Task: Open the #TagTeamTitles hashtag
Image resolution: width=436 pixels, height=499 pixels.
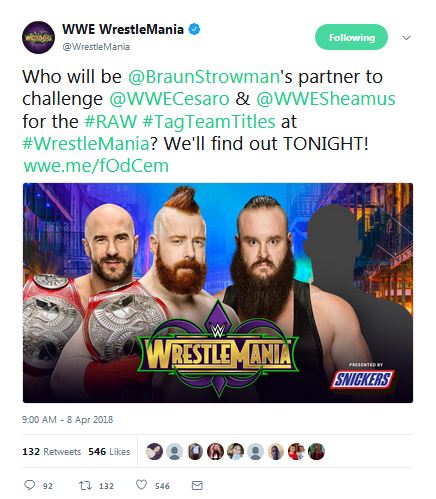Action: pyautogui.click(x=209, y=121)
